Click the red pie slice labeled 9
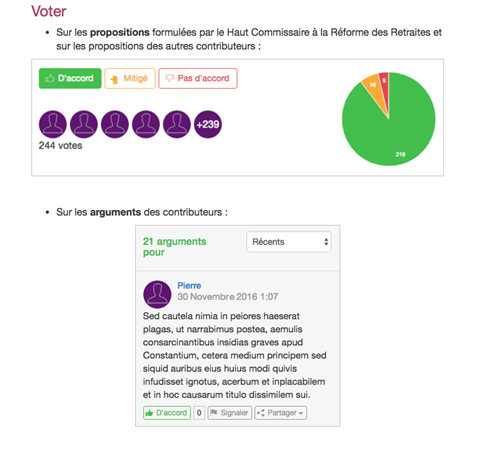480x457 pixels. point(384,83)
